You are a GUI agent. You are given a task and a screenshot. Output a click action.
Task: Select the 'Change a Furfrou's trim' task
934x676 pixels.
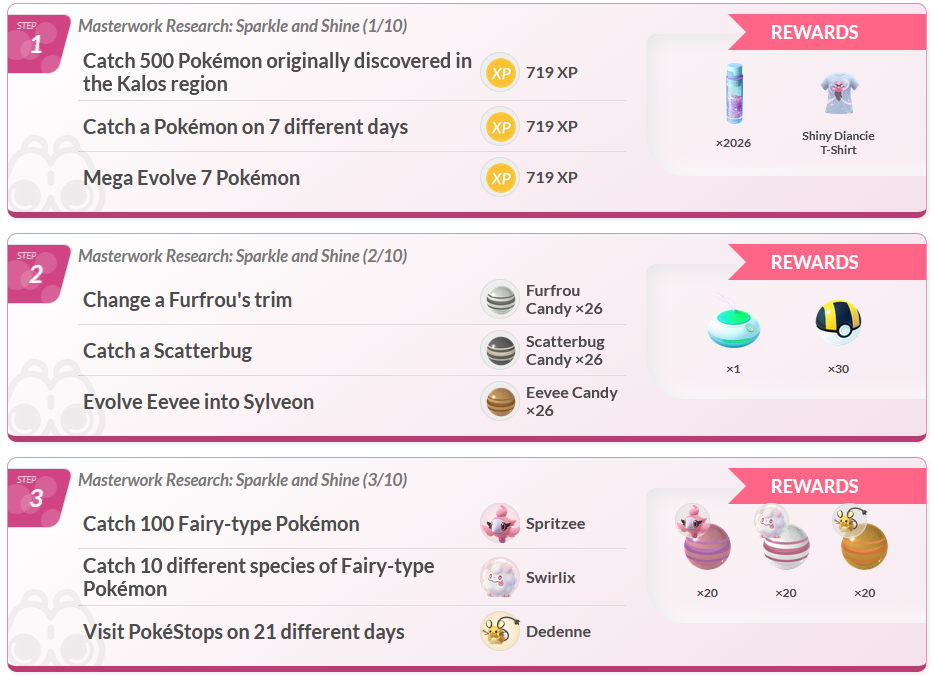(188, 300)
